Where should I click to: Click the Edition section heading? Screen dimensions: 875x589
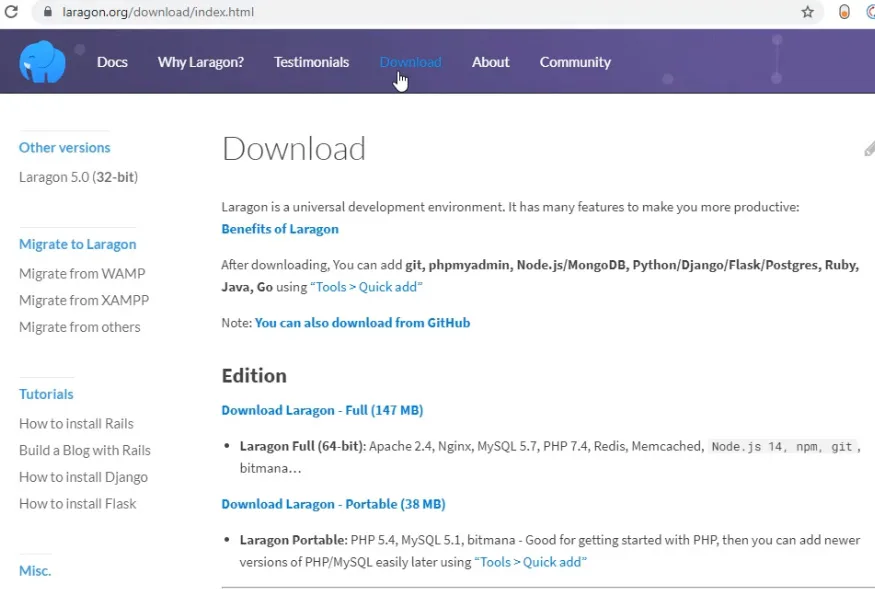pyautogui.click(x=254, y=376)
